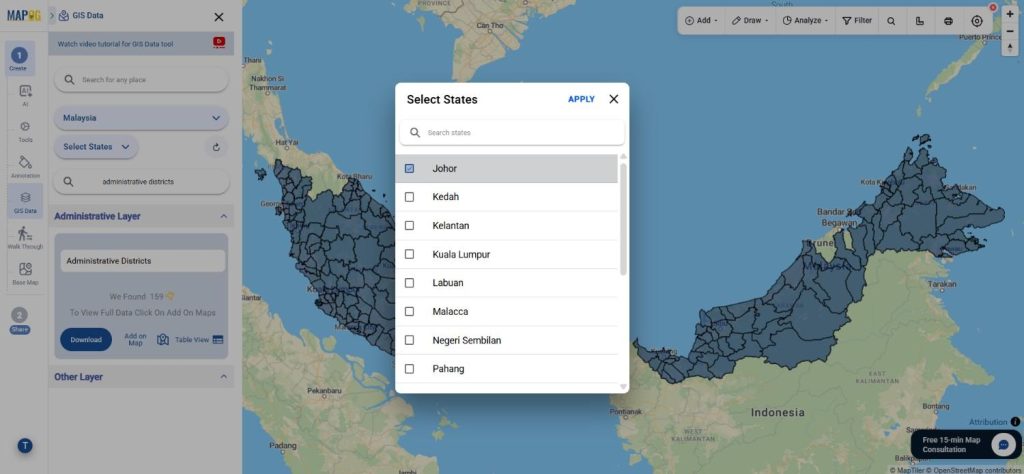Collapse the Administrative Layer section
Image resolution: width=1024 pixels, height=474 pixels.
click(x=223, y=216)
